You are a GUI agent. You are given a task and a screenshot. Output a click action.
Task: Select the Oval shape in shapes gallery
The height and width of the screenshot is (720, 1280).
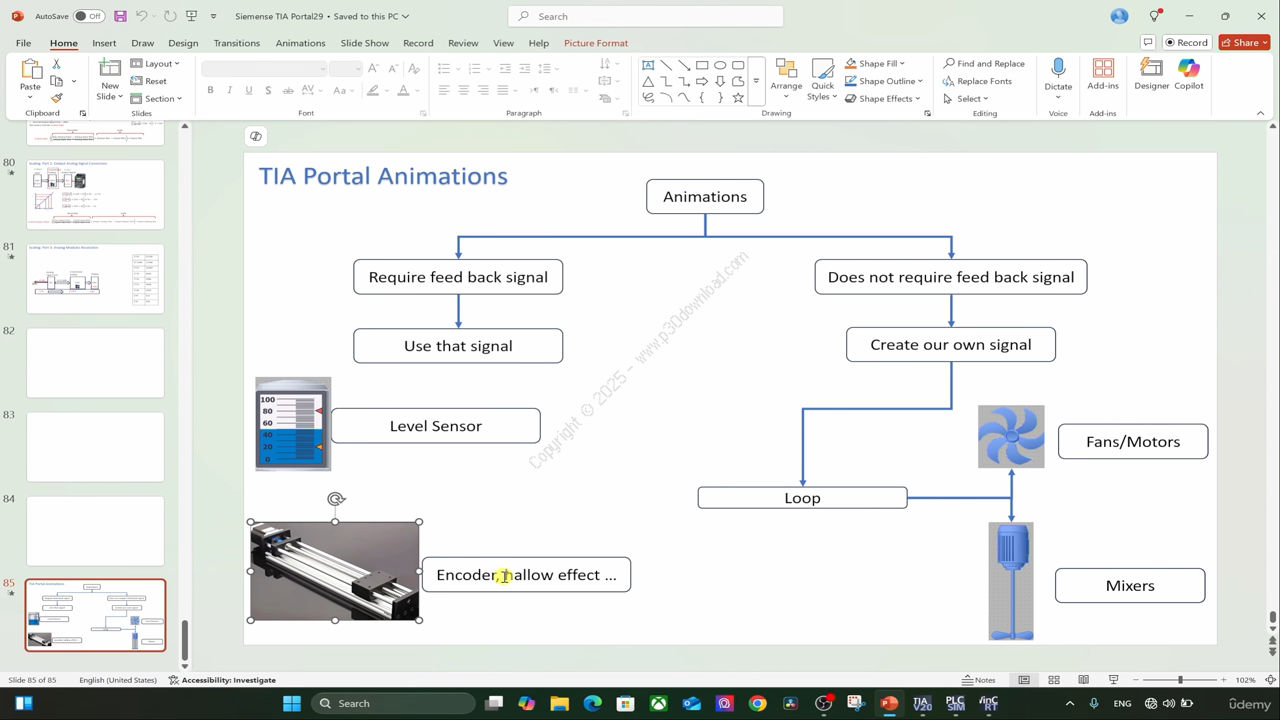[720, 65]
